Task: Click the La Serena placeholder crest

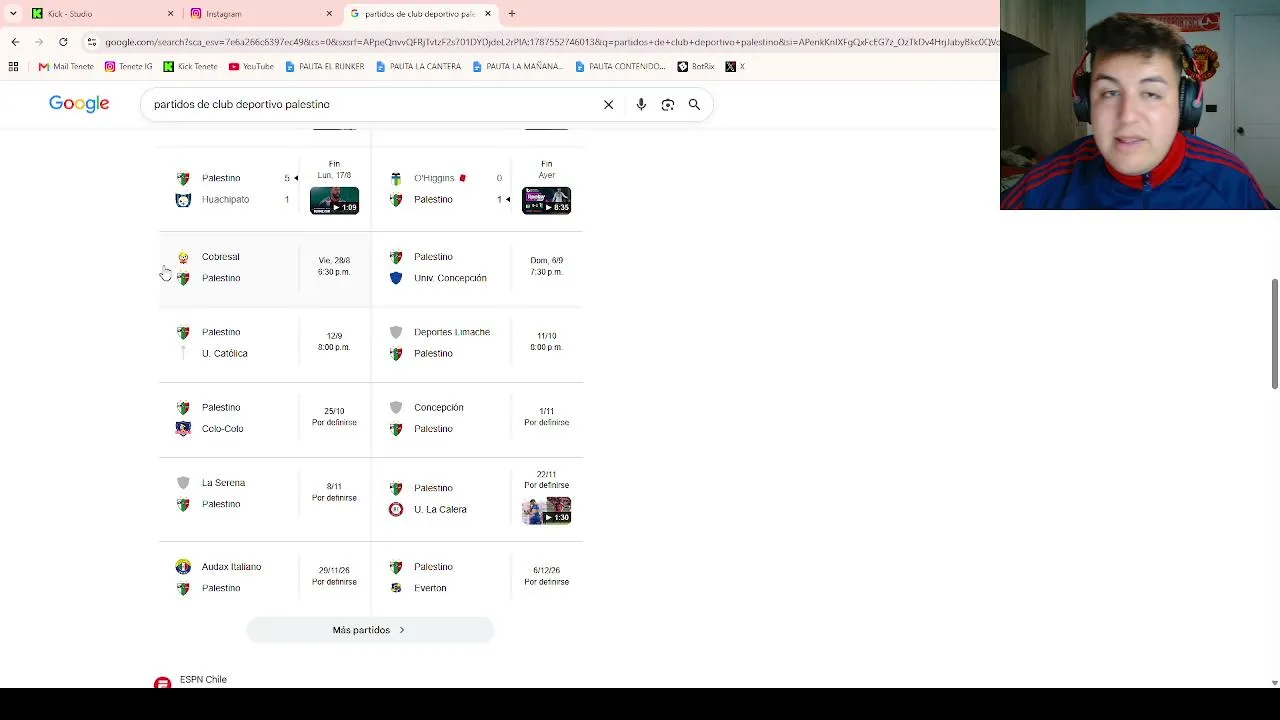Action: pyautogui.click(x=183, y=483)
